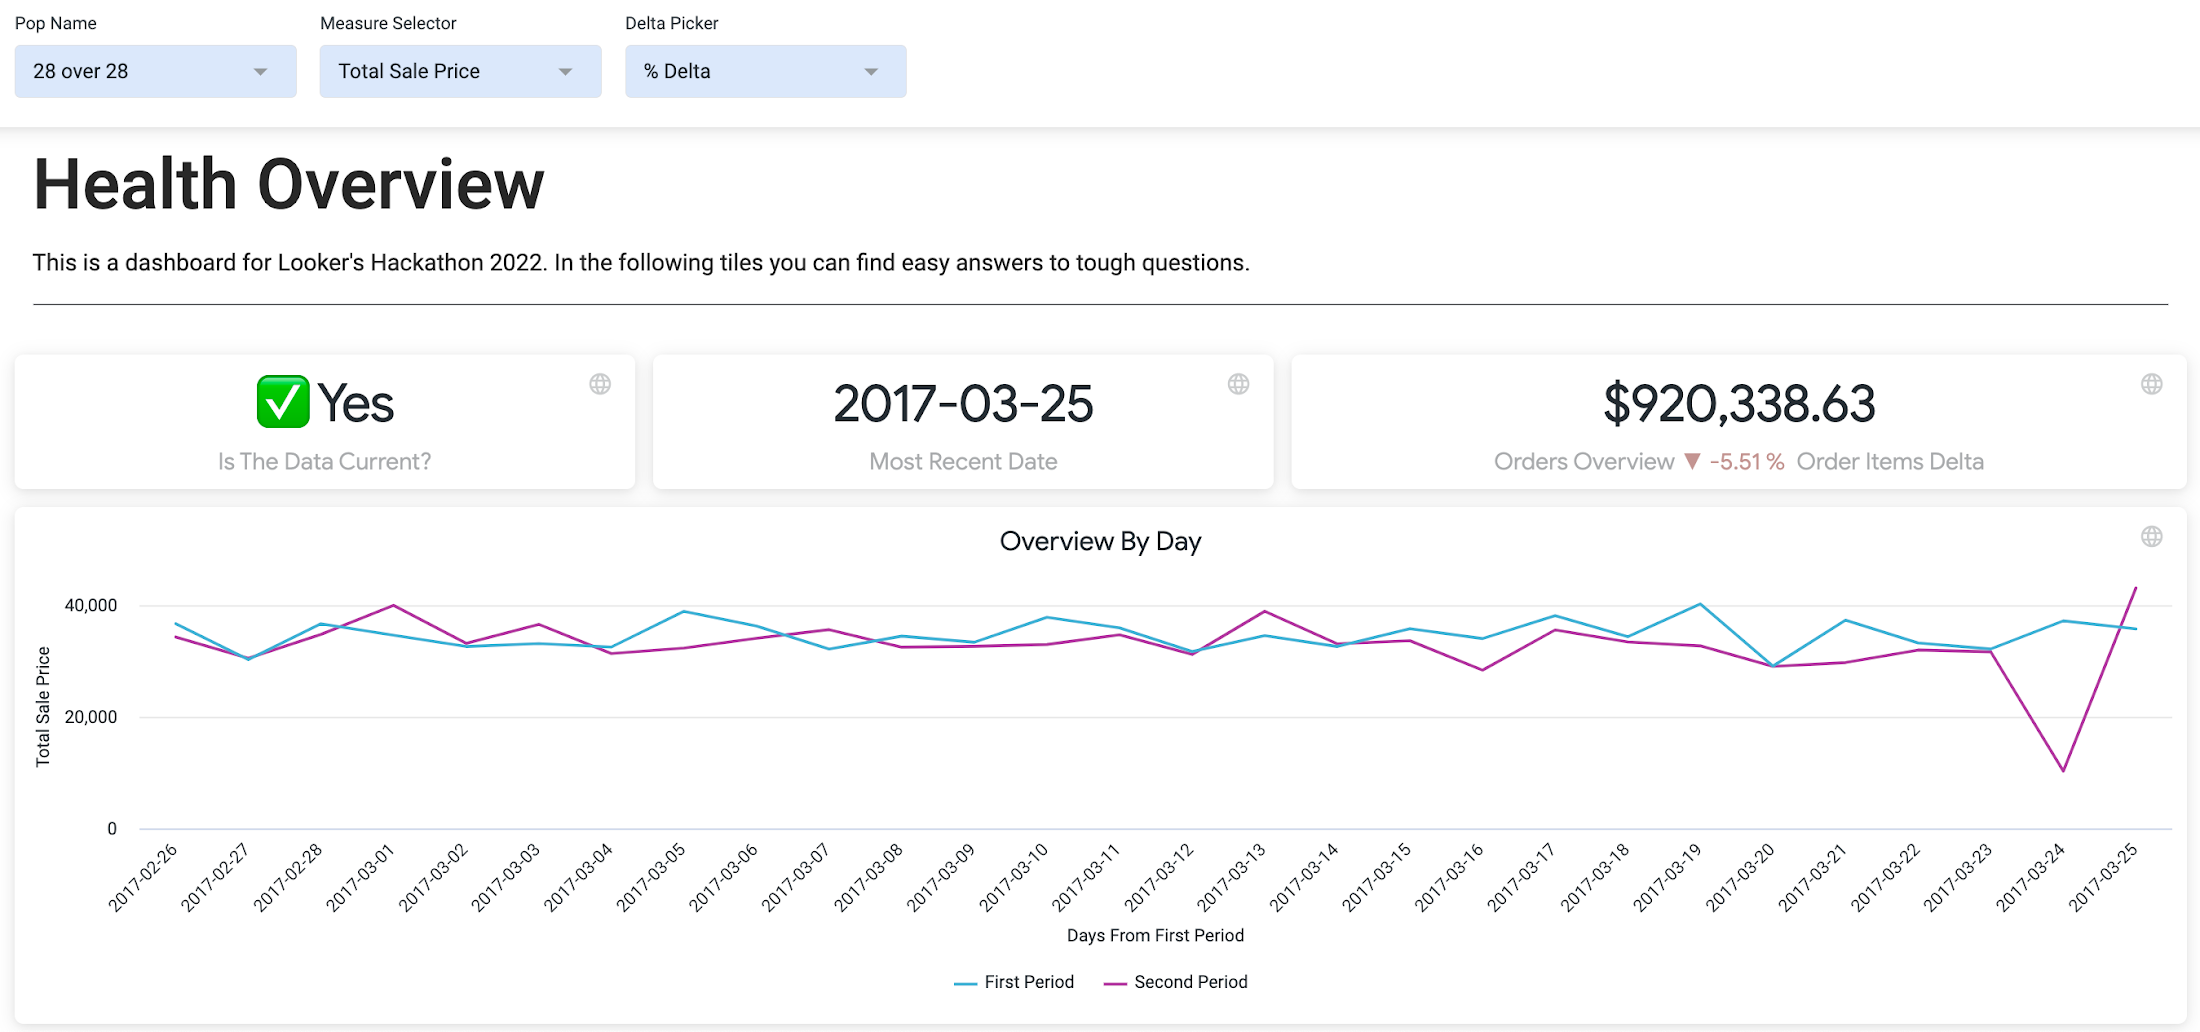Screen dimensions: 2200x1032
Task: Toggle Second Period series in legend
Action: pyautogui.click(x=1190, y=982)
